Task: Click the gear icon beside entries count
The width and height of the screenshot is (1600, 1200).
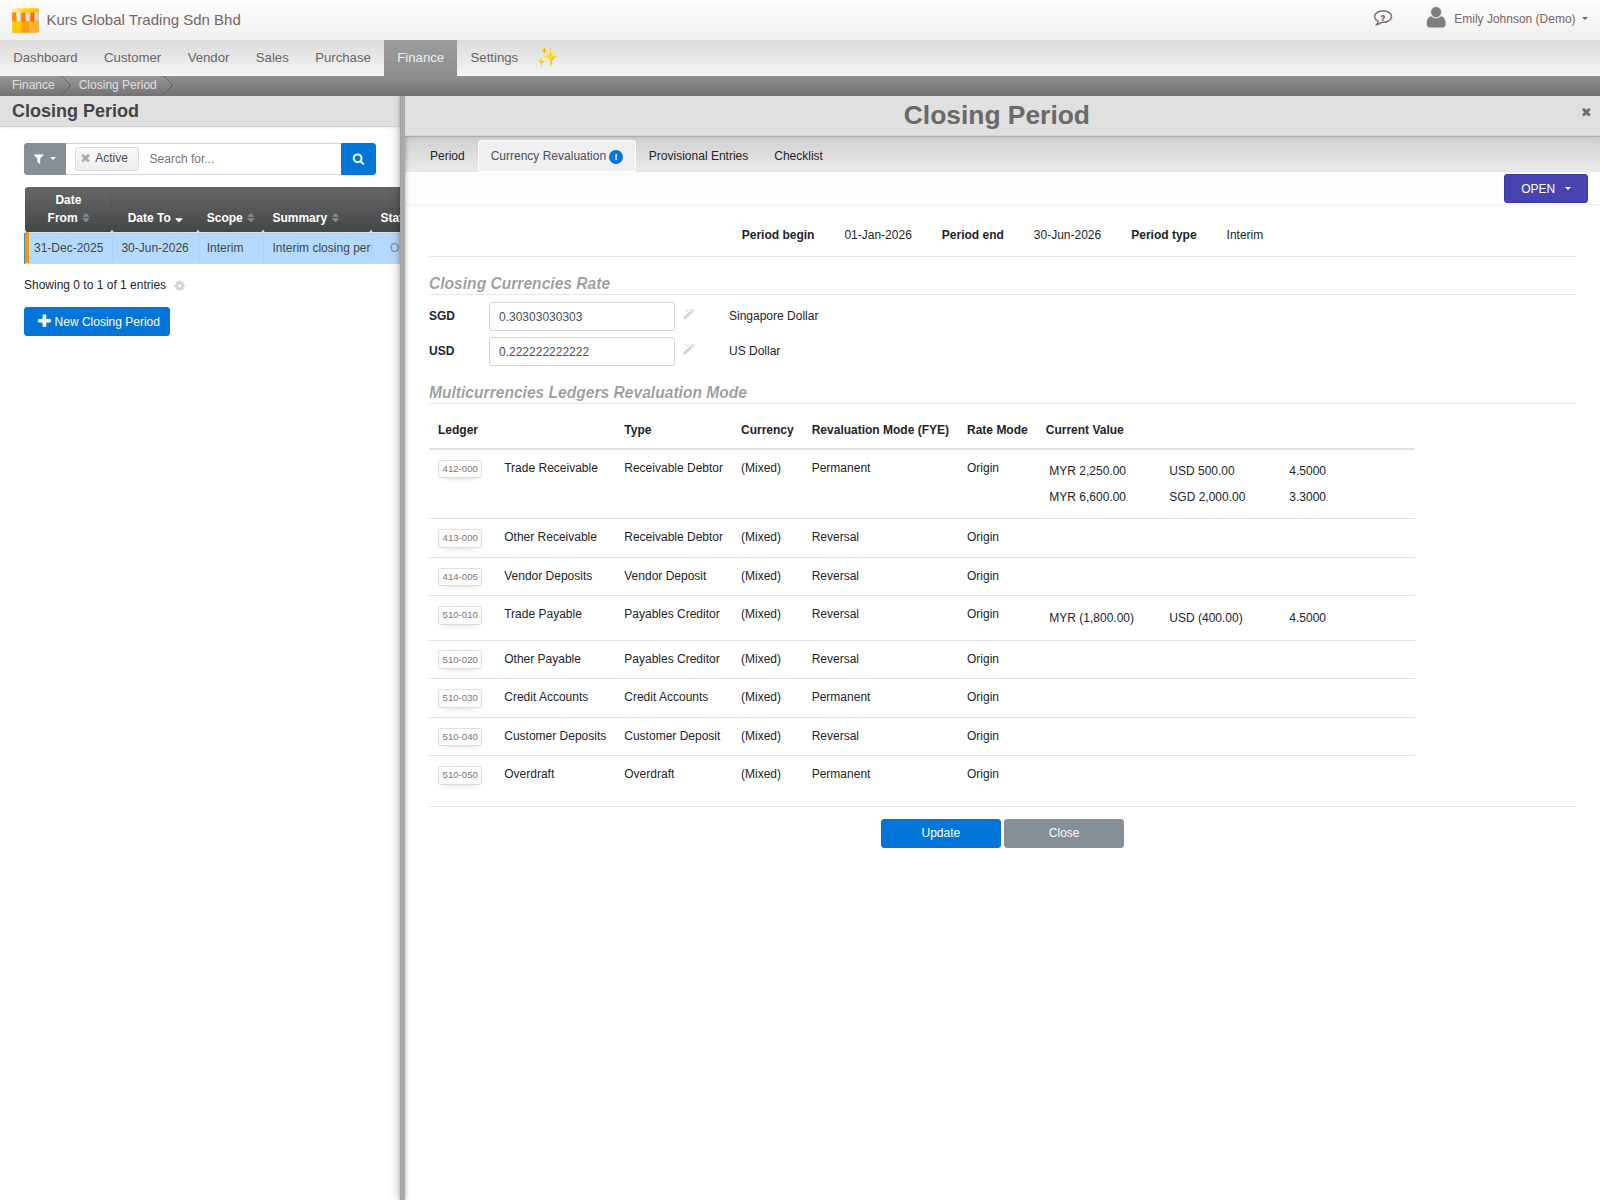Action: (x=180, y=286)
